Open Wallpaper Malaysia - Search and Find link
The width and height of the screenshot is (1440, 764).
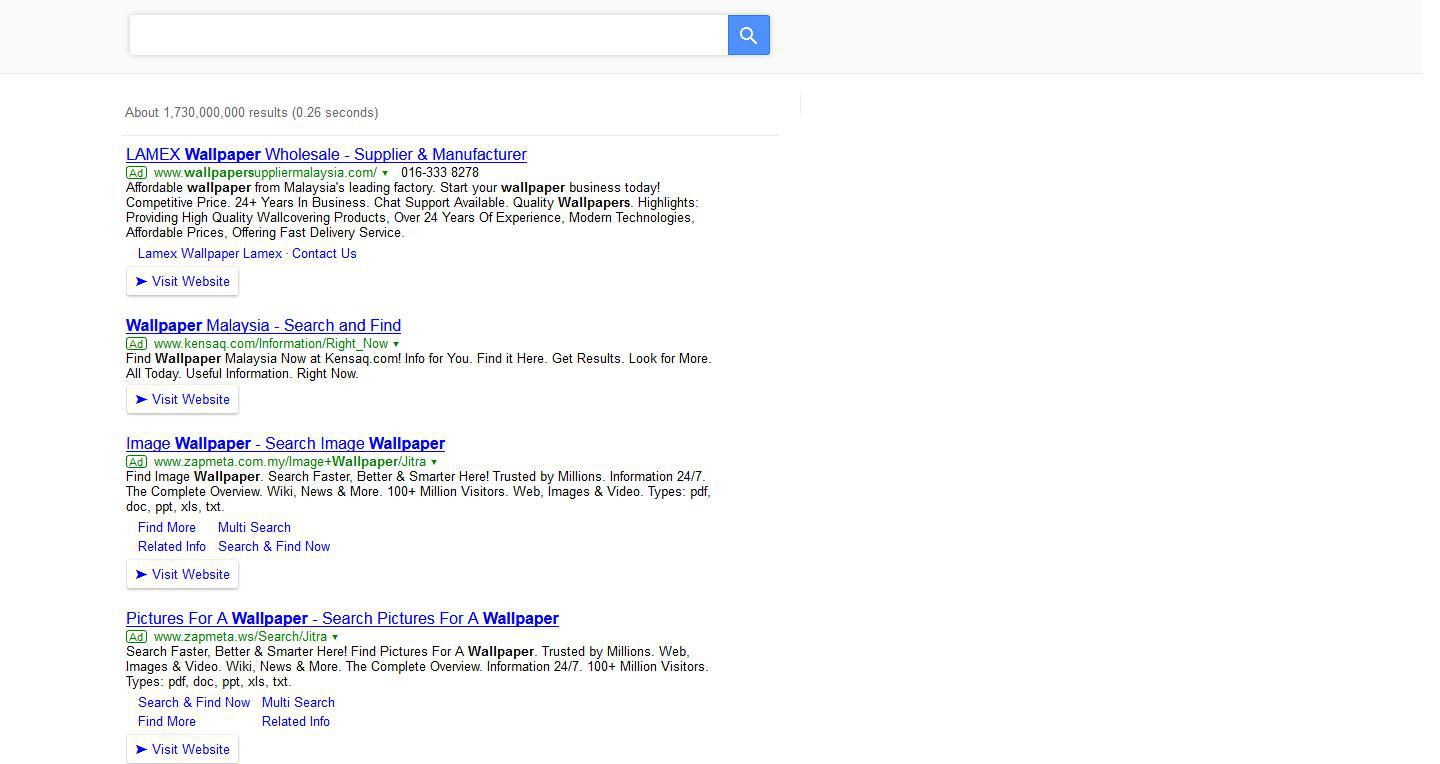(263, 326)
